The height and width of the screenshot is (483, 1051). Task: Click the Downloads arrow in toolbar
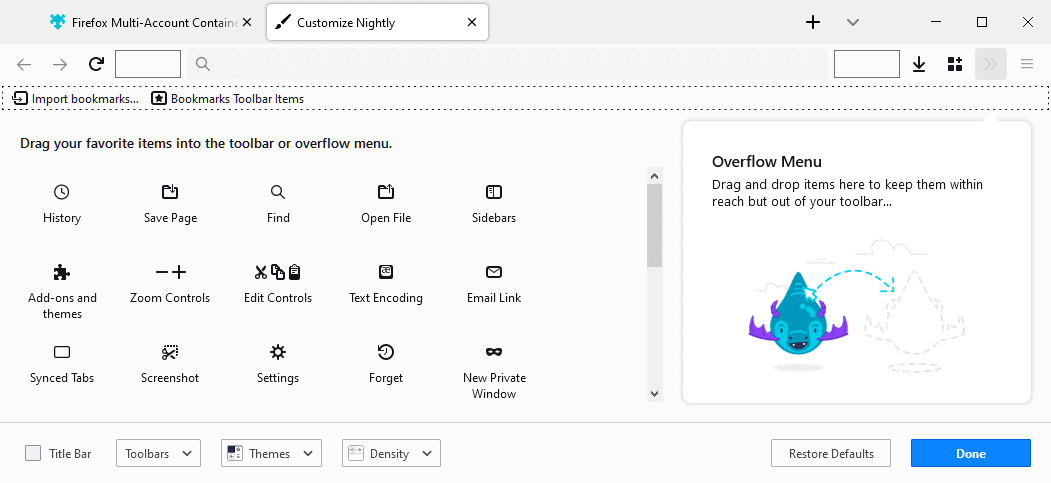[919, 64]
